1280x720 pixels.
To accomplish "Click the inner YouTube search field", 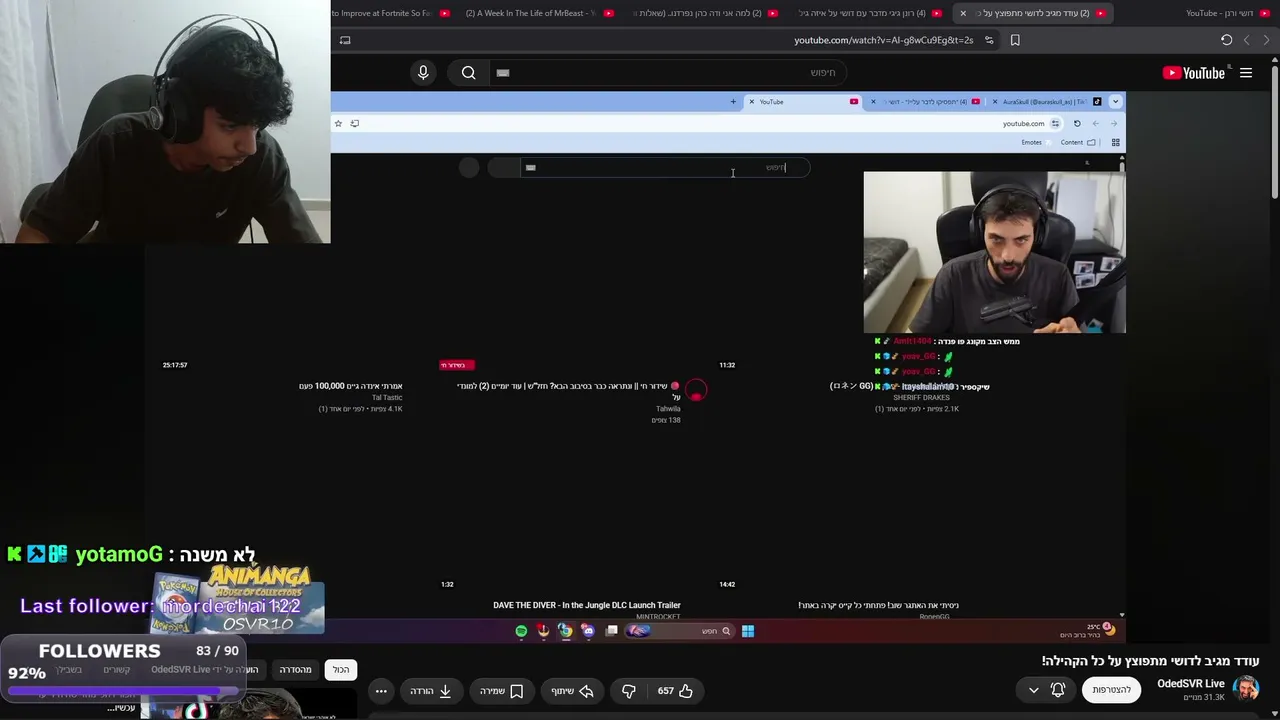I will (665, 167).
